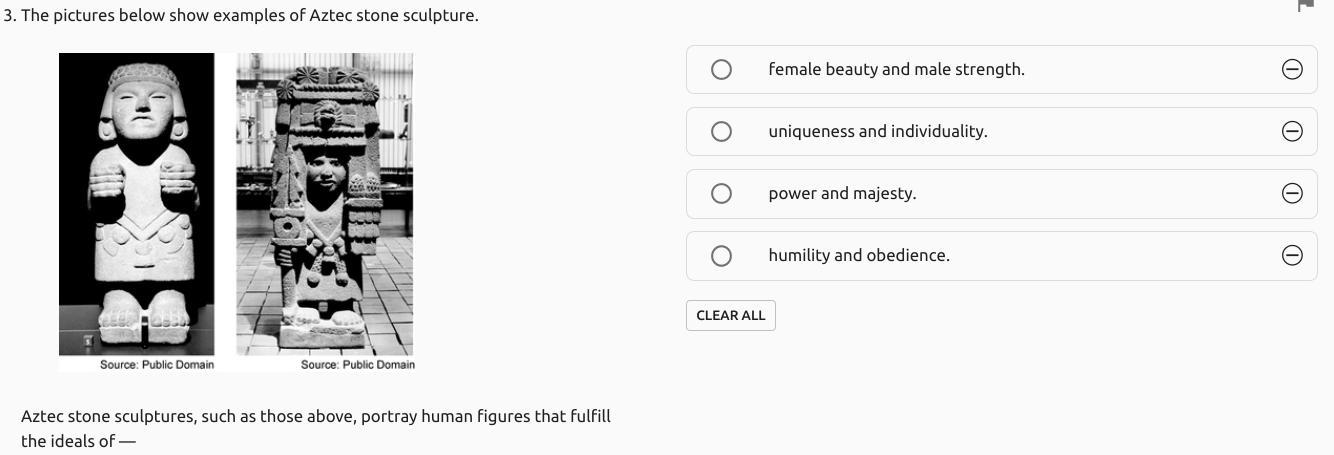This screenshot has width=1334, height=455.
Task: Pick the "humility and obedience" radio button
Action: 721,255
